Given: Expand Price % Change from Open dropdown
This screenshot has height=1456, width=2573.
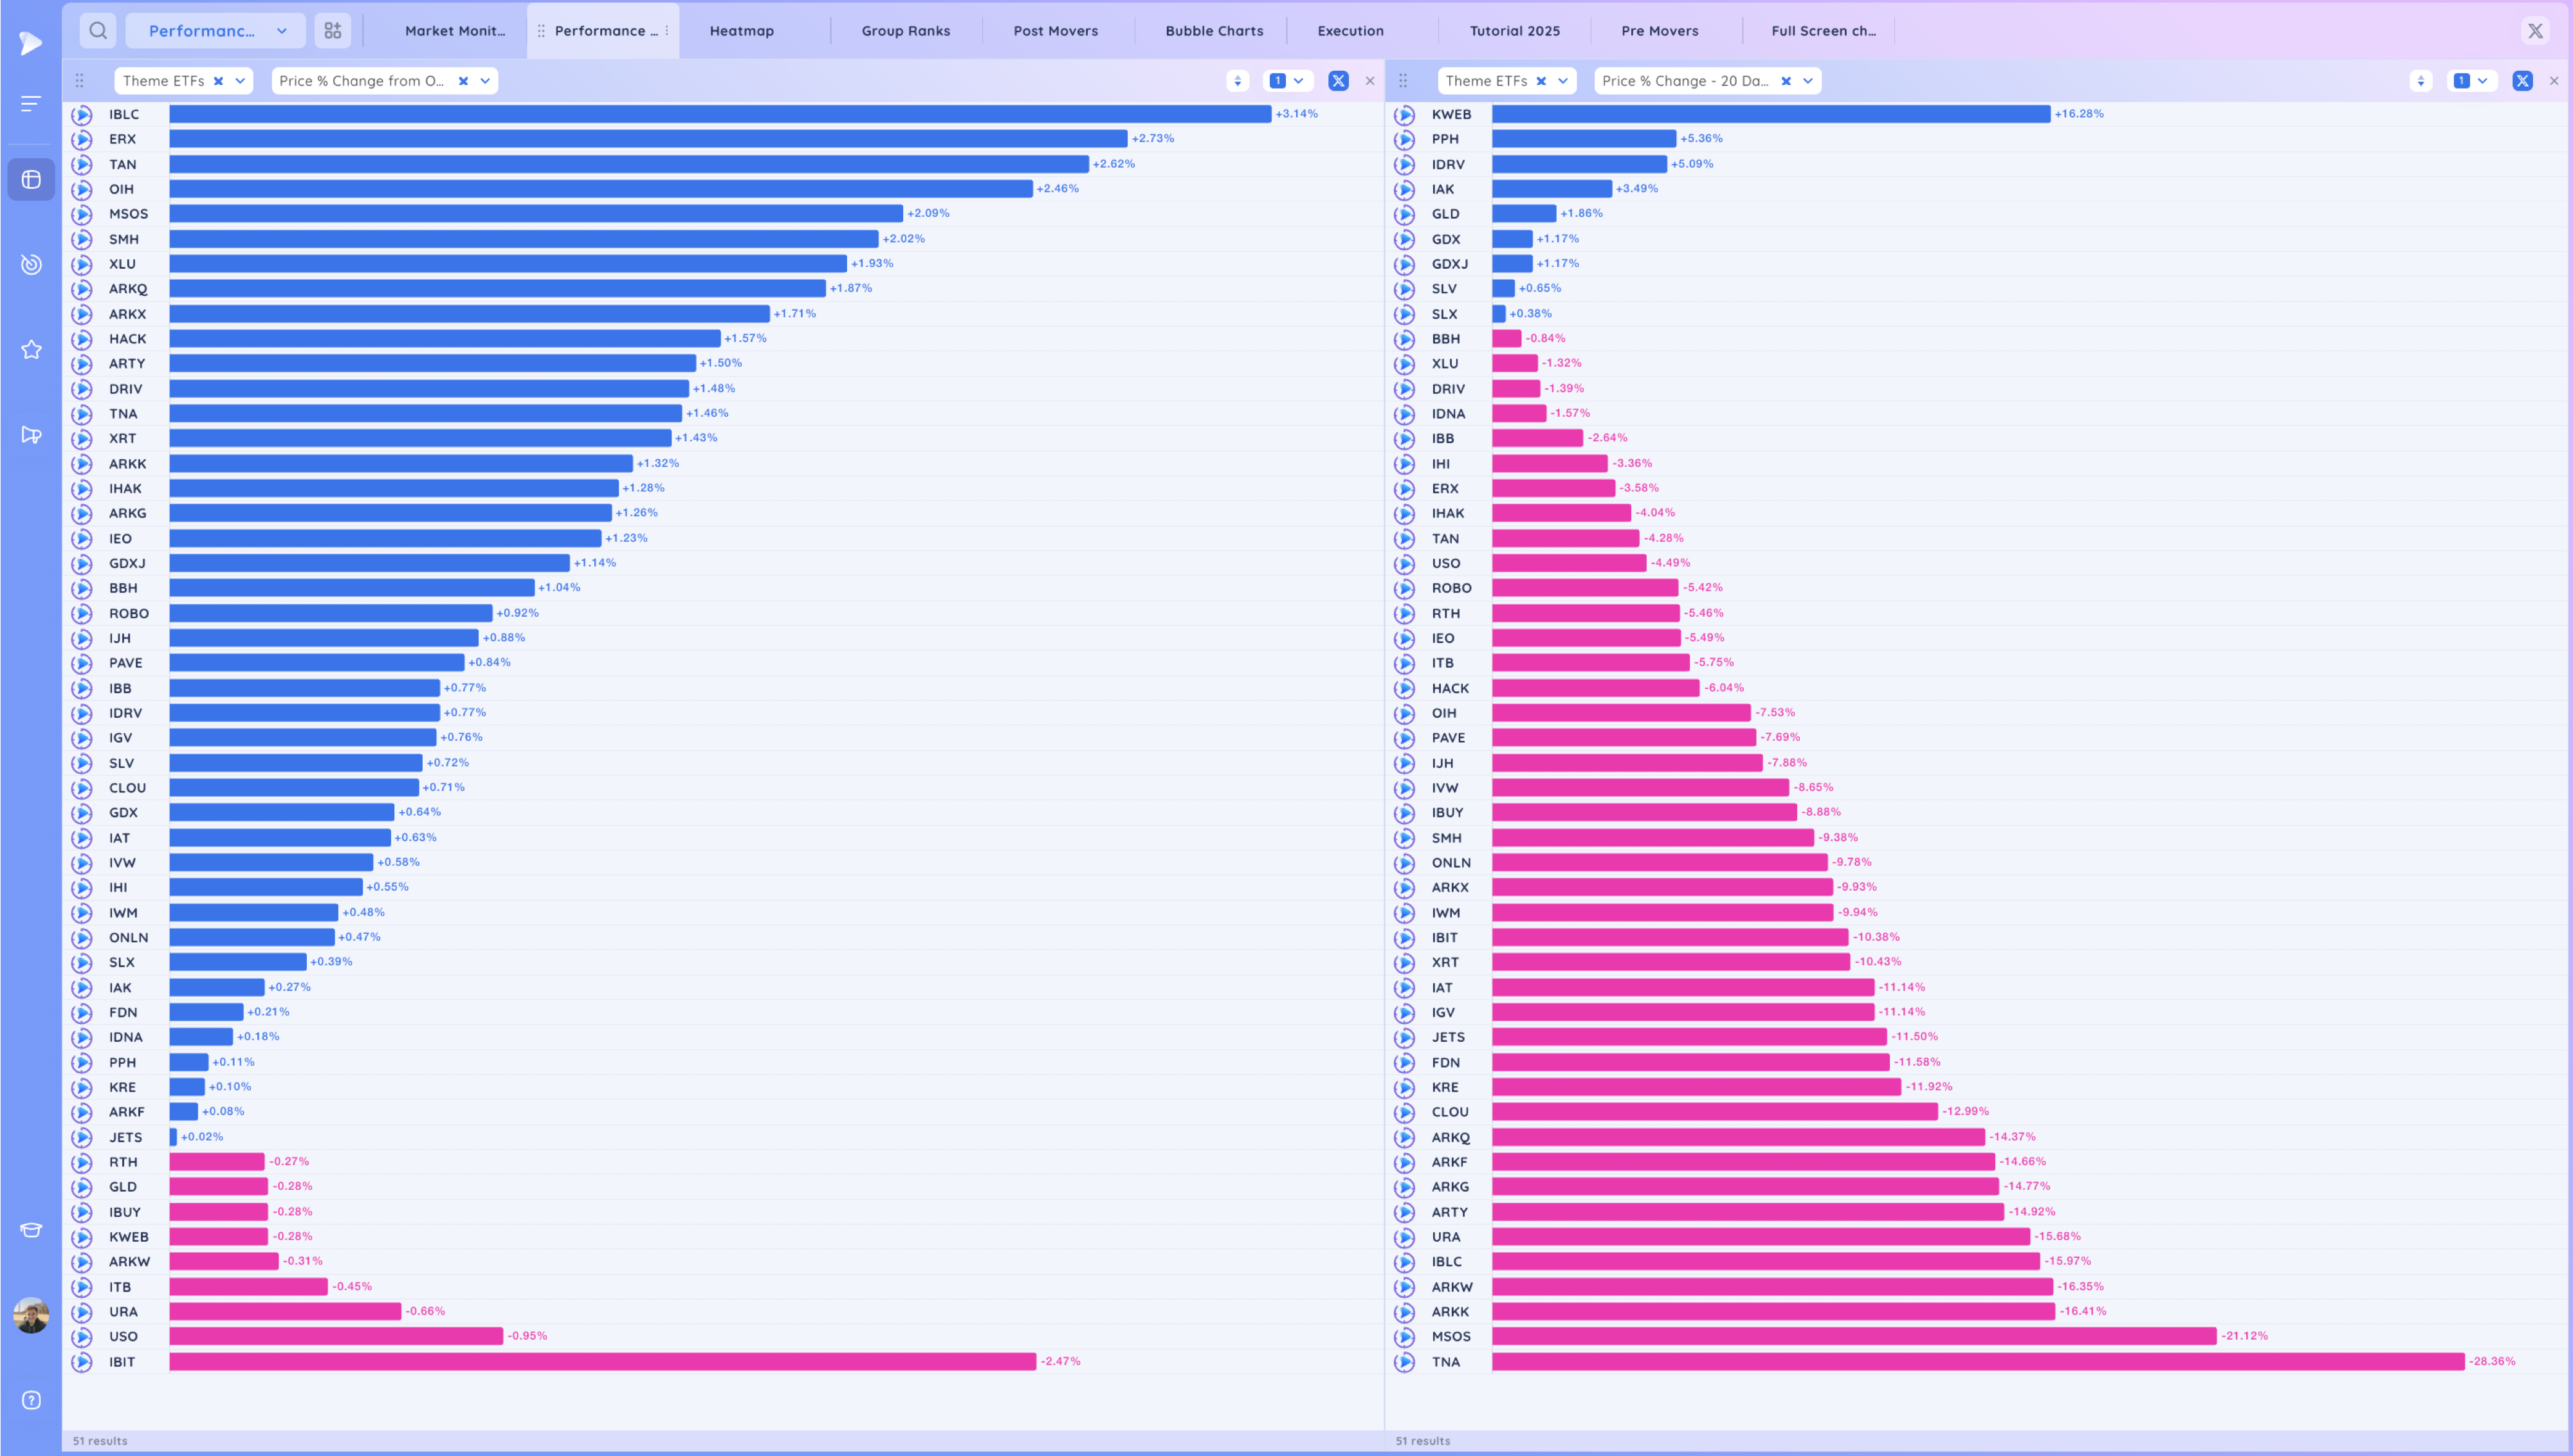Looking at the screenshot, I should click(x=485, y=81).
